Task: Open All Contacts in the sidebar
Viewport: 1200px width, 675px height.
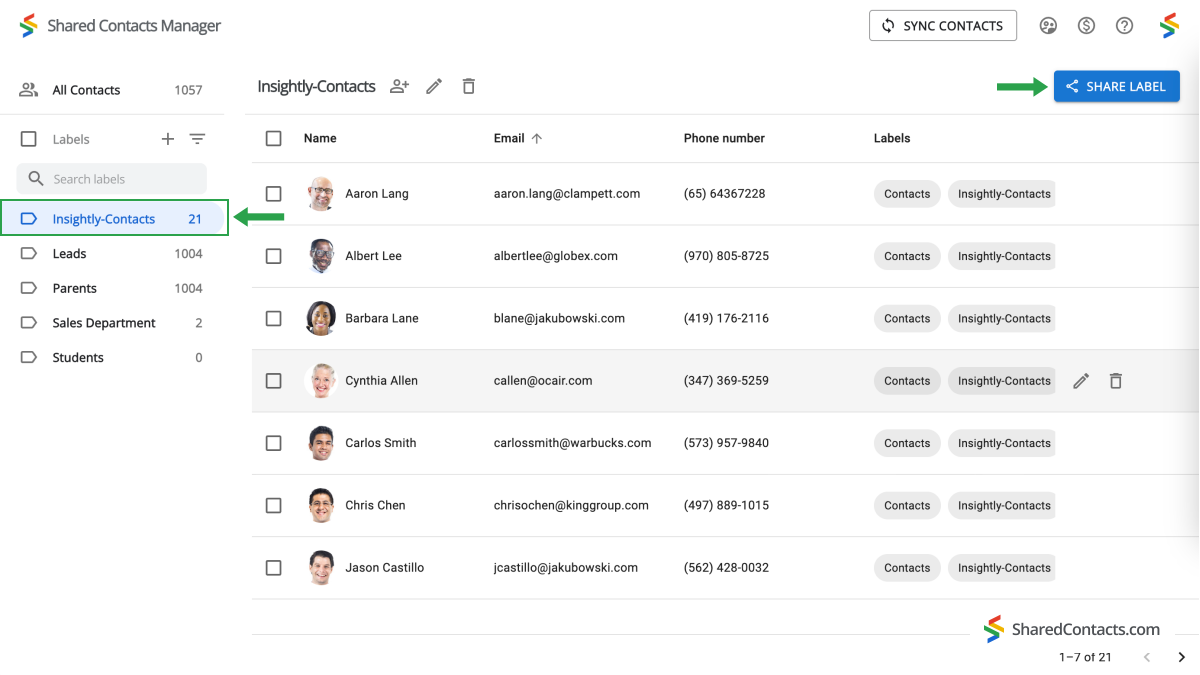Action: (111, 90)
